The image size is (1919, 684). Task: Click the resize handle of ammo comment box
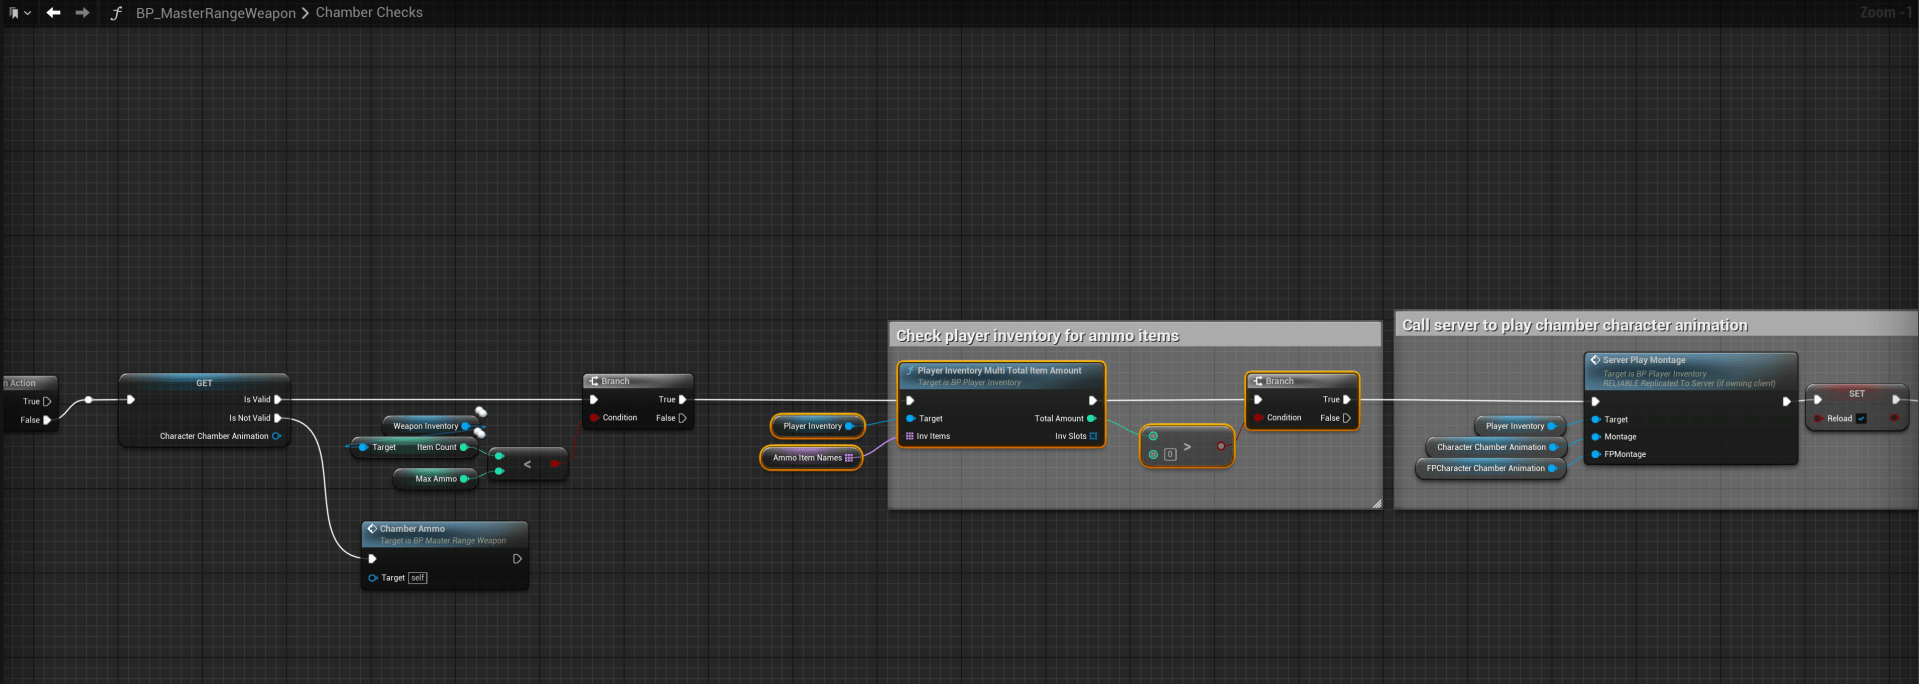(x=1376, y=504)
